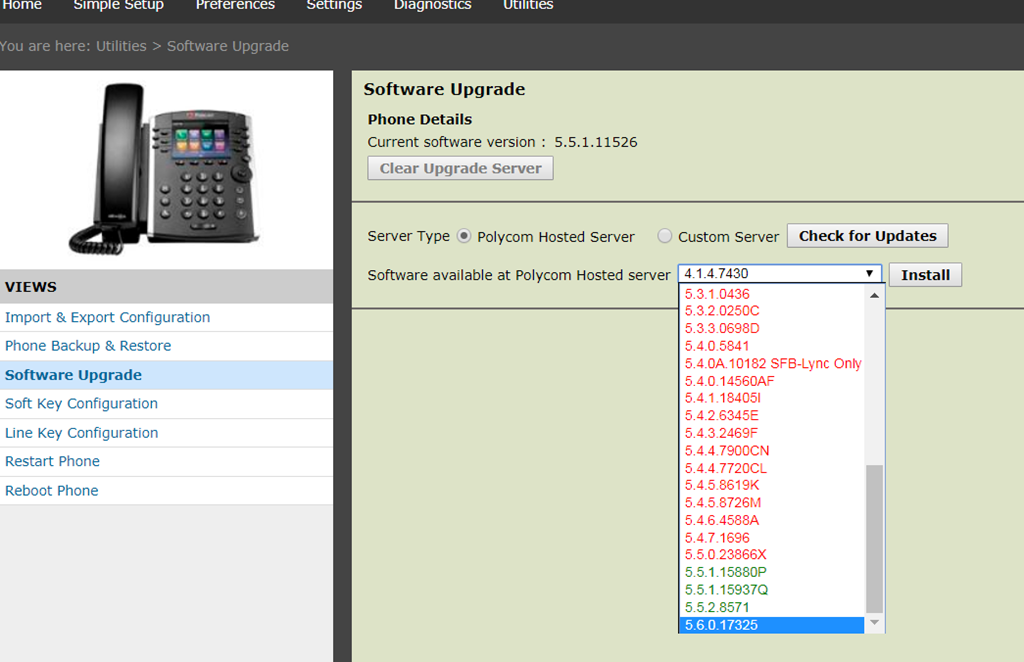Open Import & Export Configuration view
The width and height of the screenshot is (1024, 662).
(x=107, y=317)
